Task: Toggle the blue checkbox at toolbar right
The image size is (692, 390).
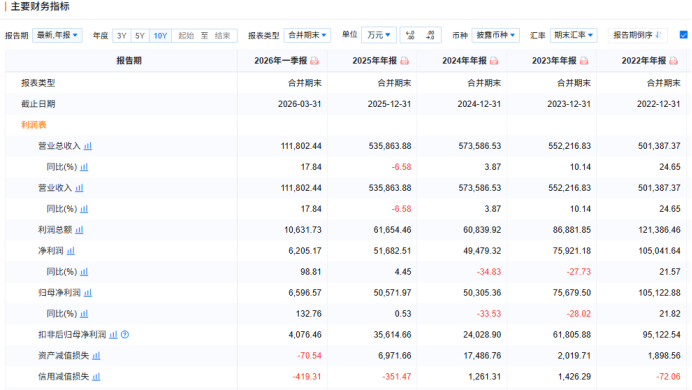Action: coord(684,35)
